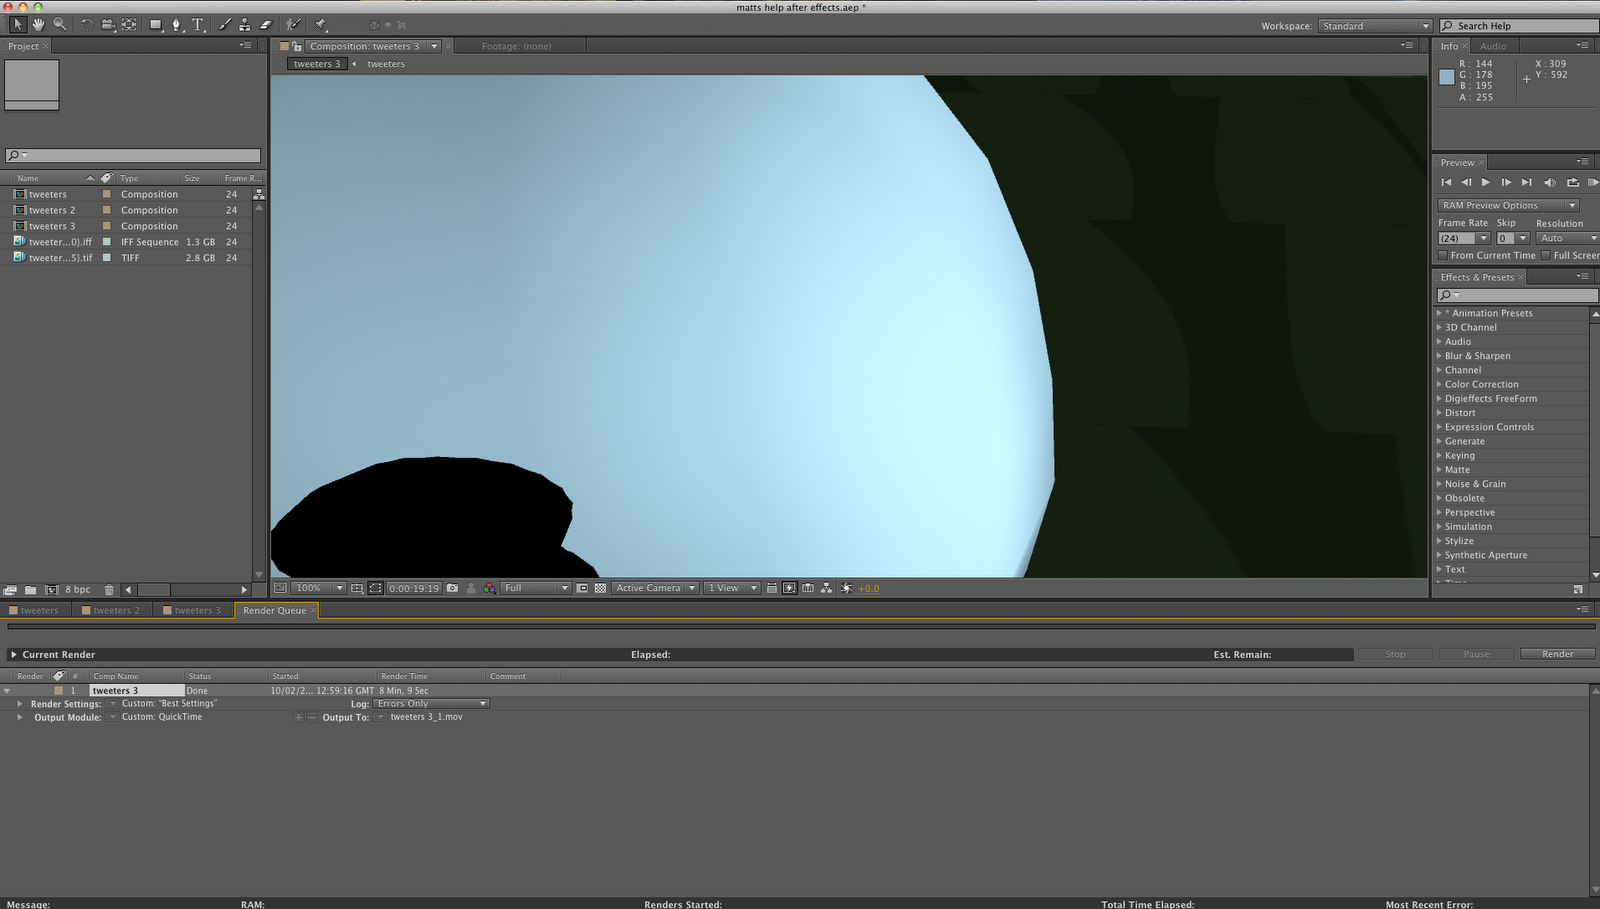Open the Interpret Footage button in the Project panel
Image resolution: width=1600 pixels, height=909 pixels.
click(x=10, y=590)
